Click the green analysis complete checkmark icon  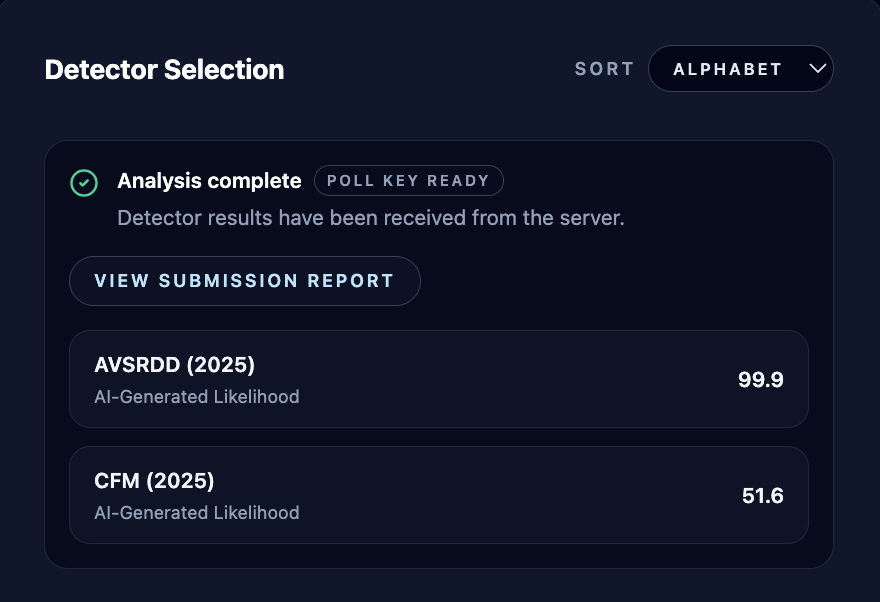[x=84, y=183]
